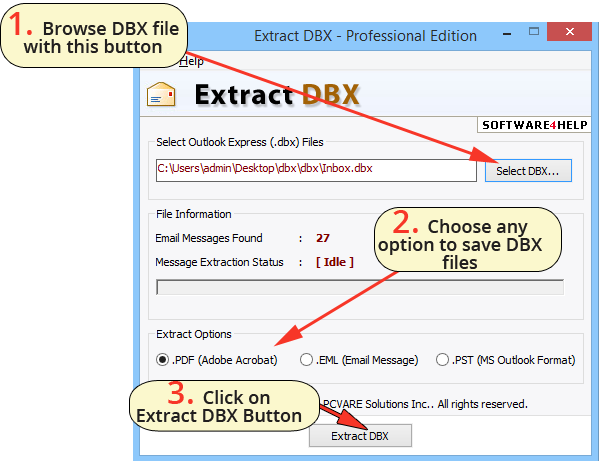Click the Software4Help logo badge
This screenshot has height=461, width=599.
click(534, 125)
